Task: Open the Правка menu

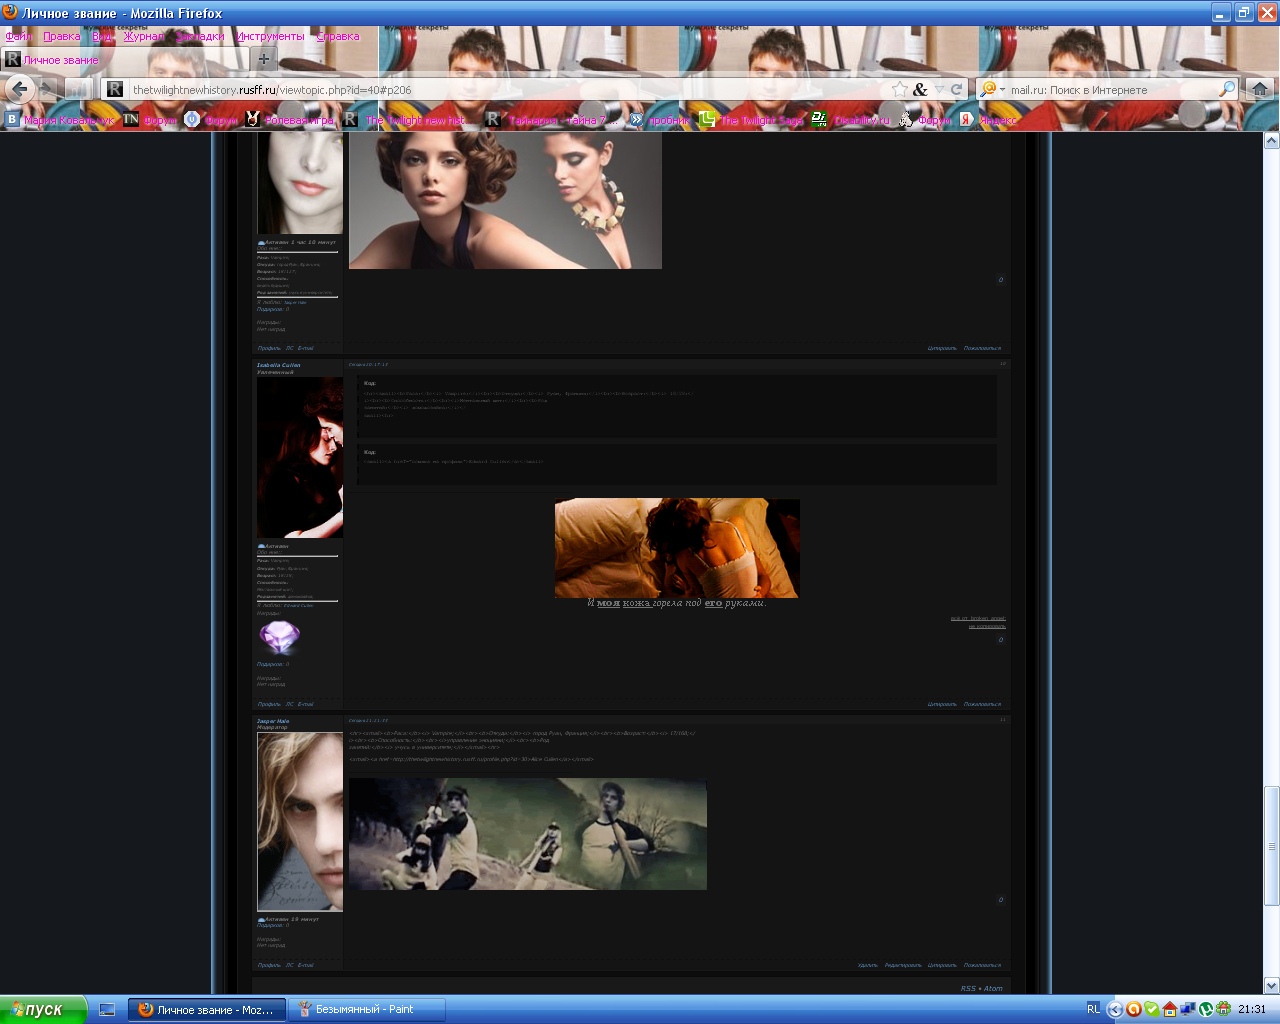Action: pyautogui.click(x=62, y=36)
